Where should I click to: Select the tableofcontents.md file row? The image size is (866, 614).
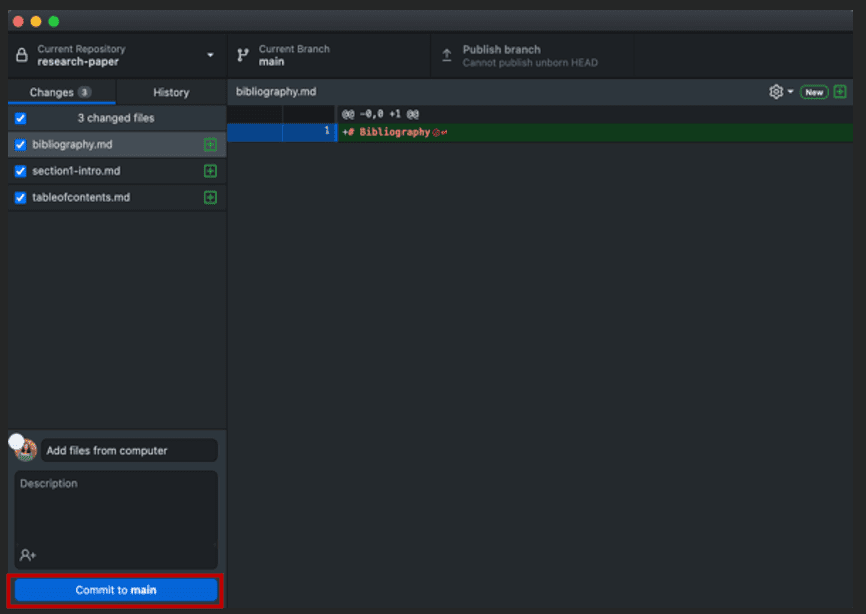pos(117,198)
